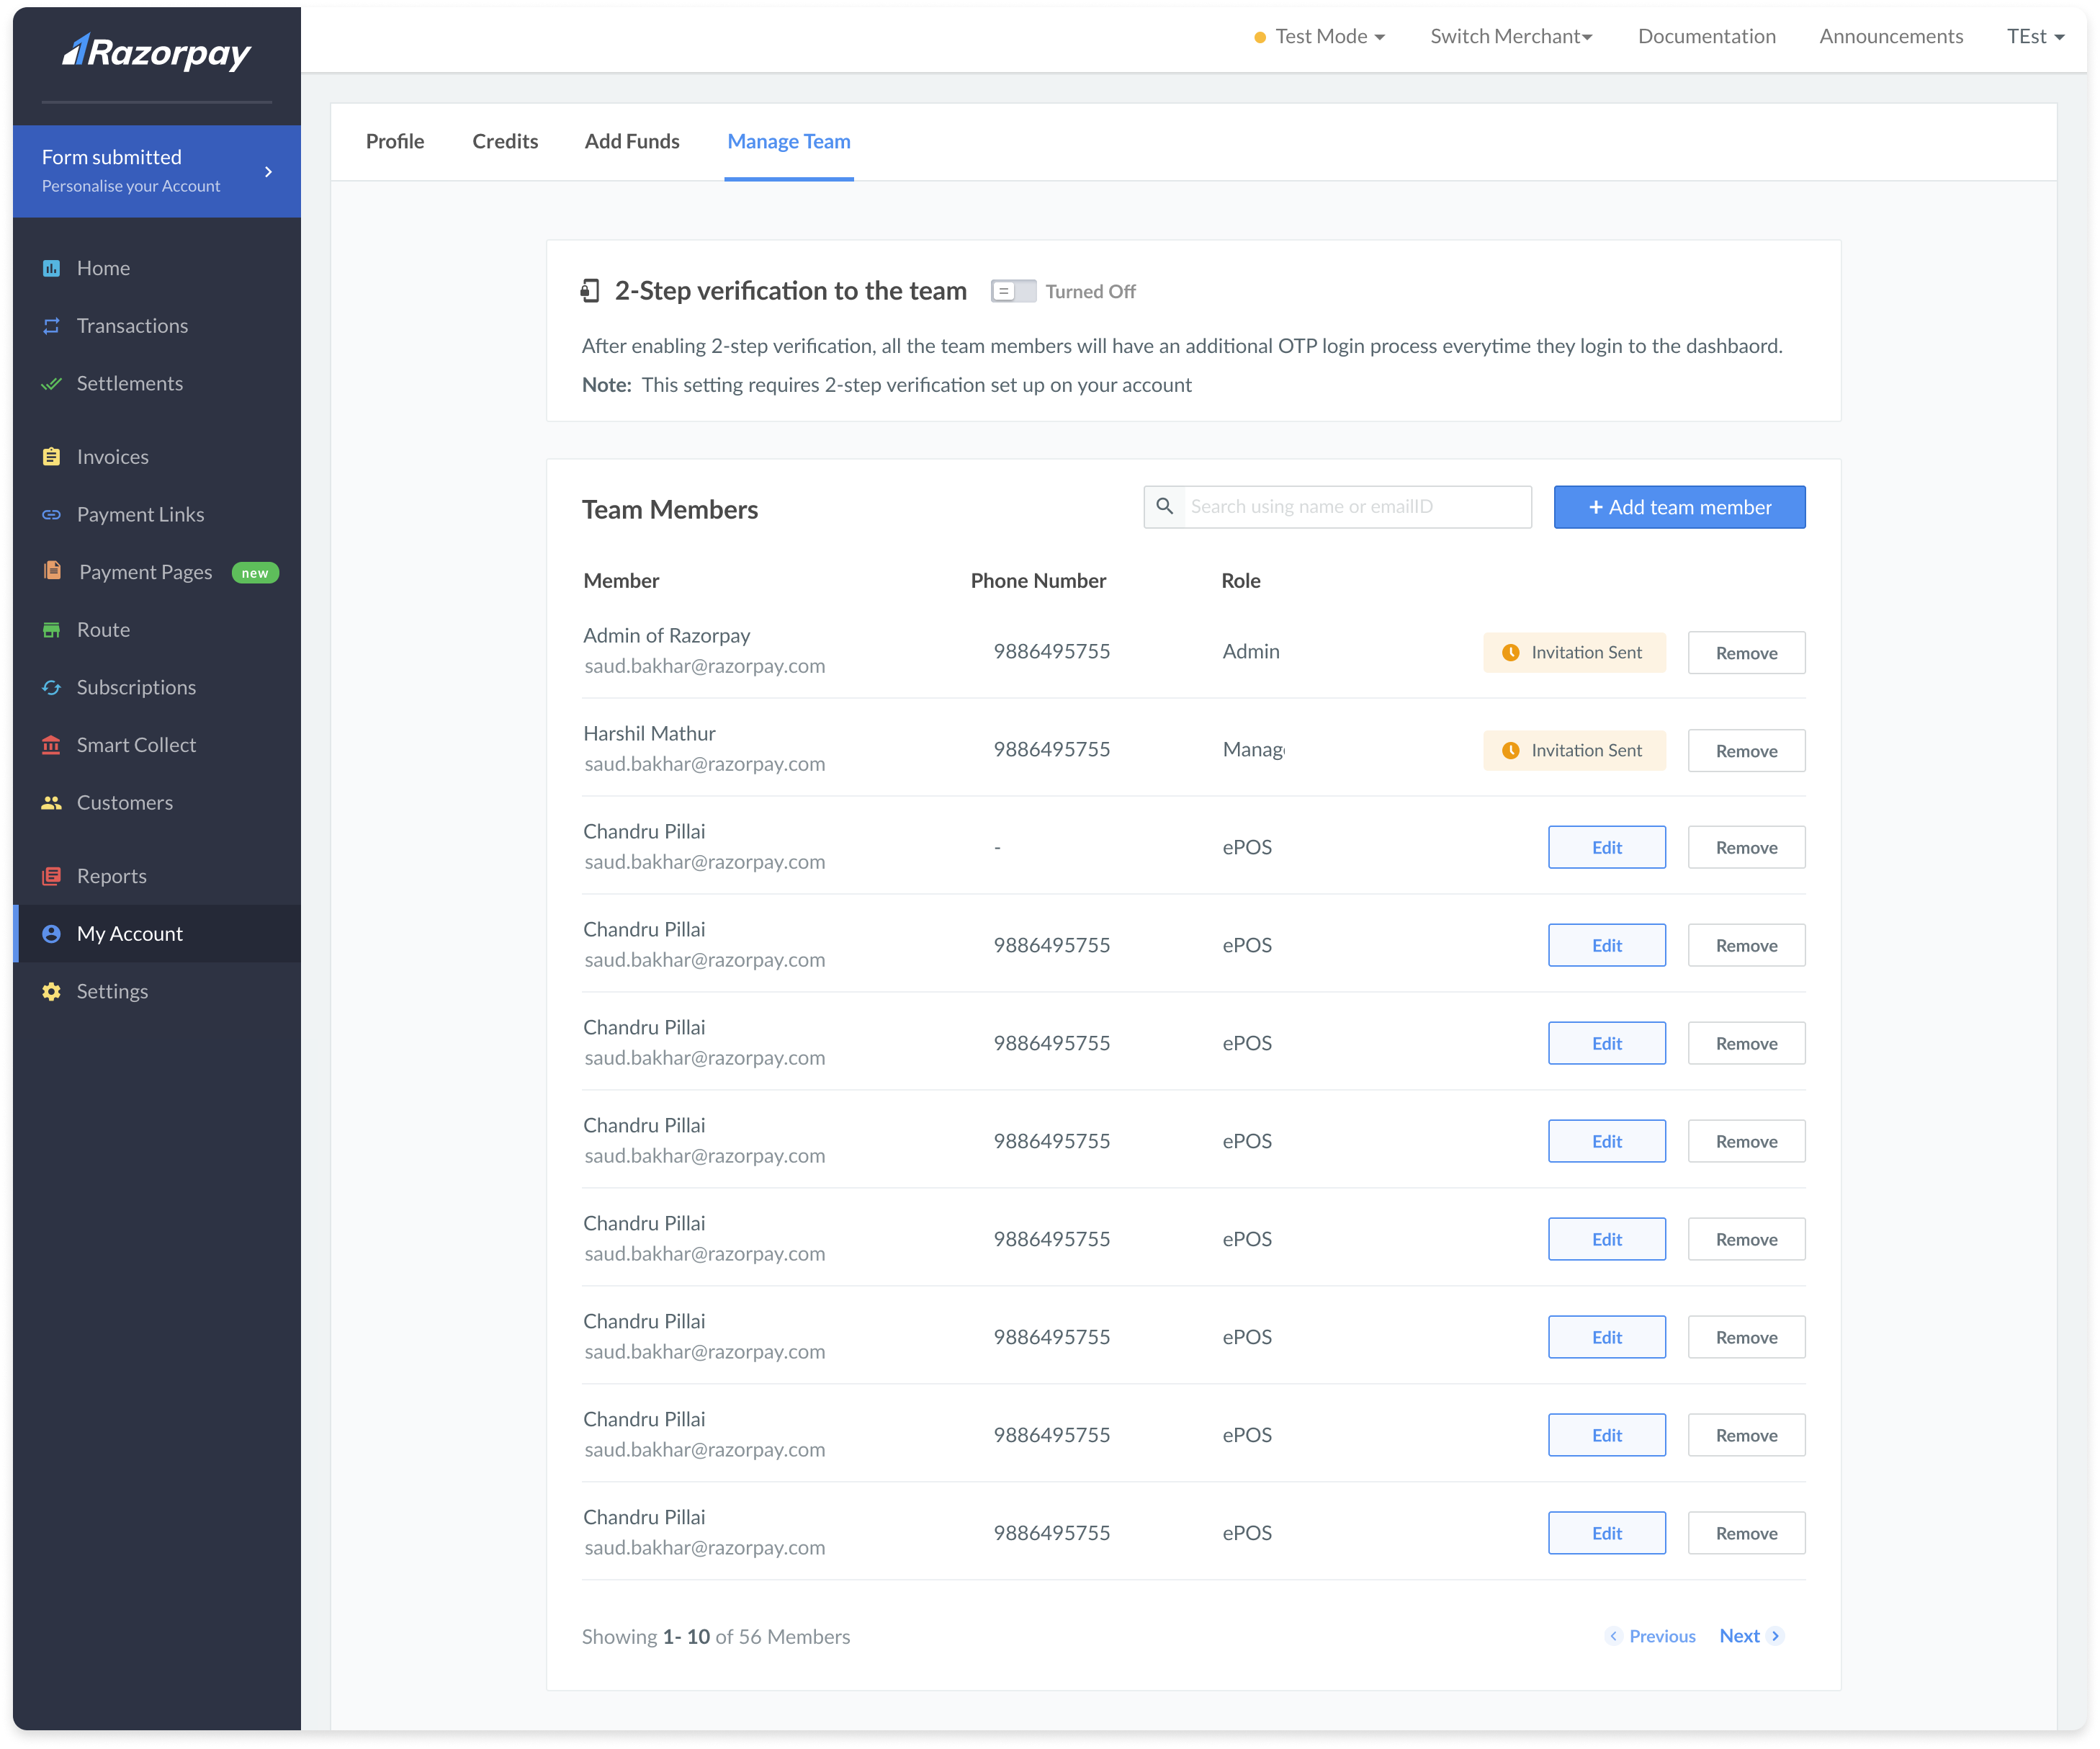Click the Add team member button
Viewport: 2100px width, 1749px height.
[x=1679, y=507]
